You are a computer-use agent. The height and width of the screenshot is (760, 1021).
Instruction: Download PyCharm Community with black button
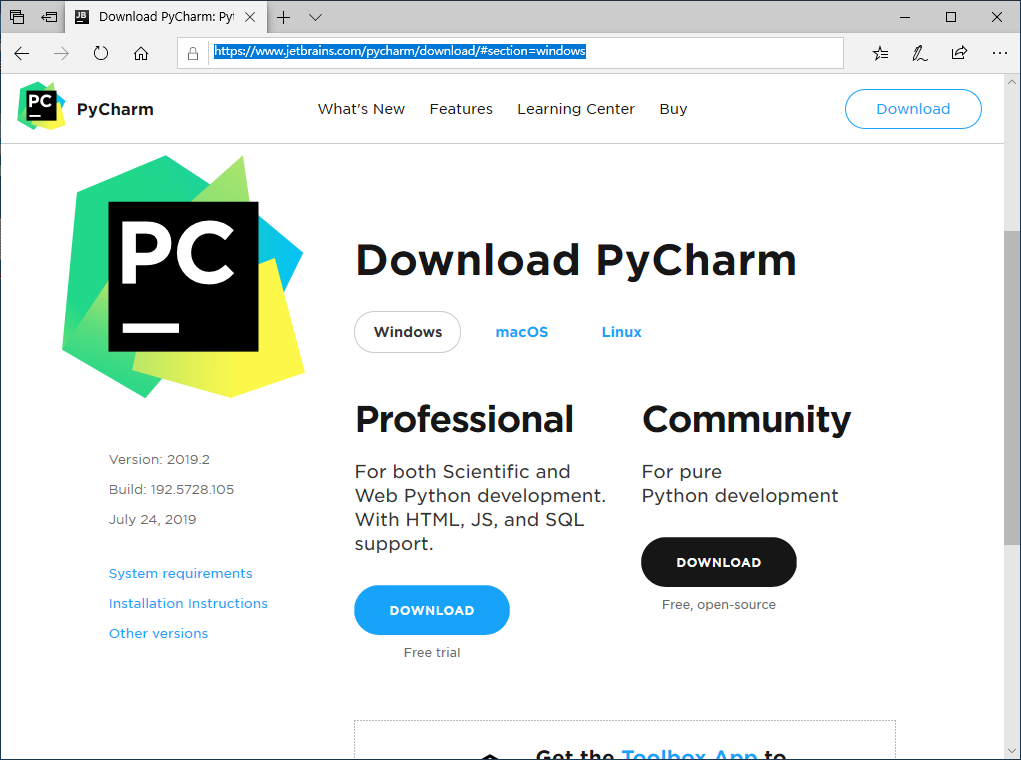point(719,562)
